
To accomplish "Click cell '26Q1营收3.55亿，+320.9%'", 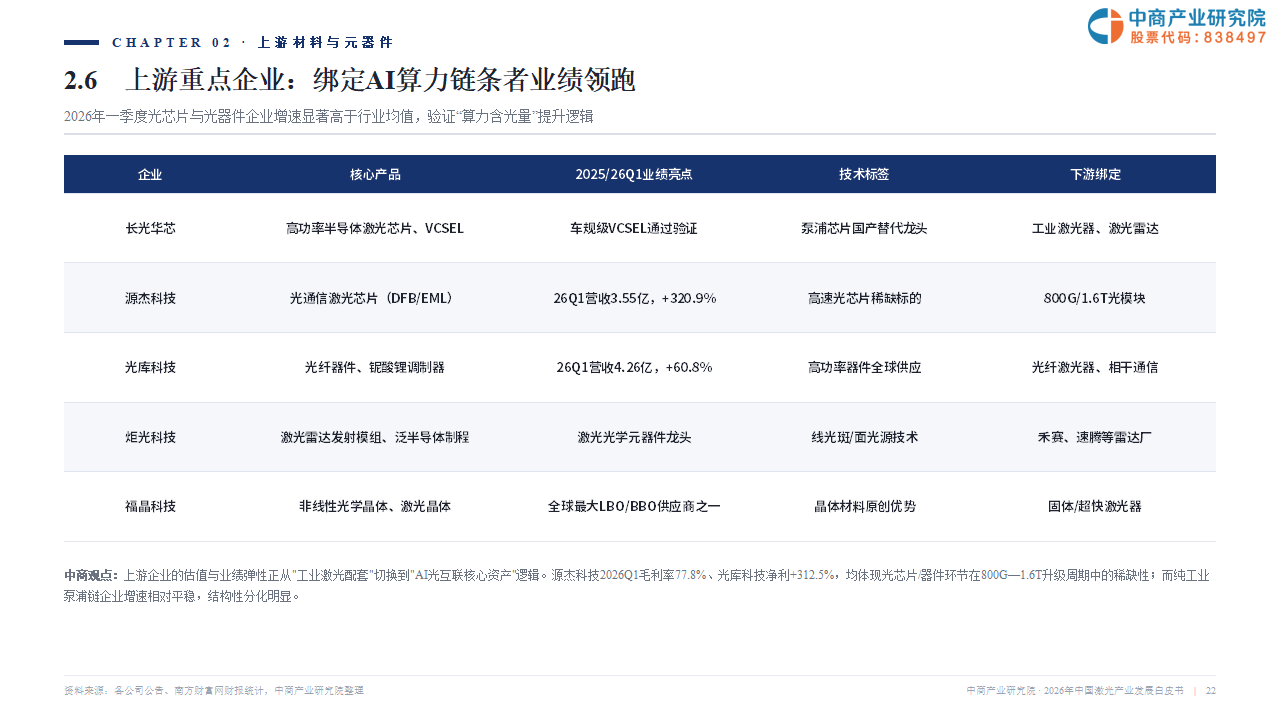I will [634, 298].
